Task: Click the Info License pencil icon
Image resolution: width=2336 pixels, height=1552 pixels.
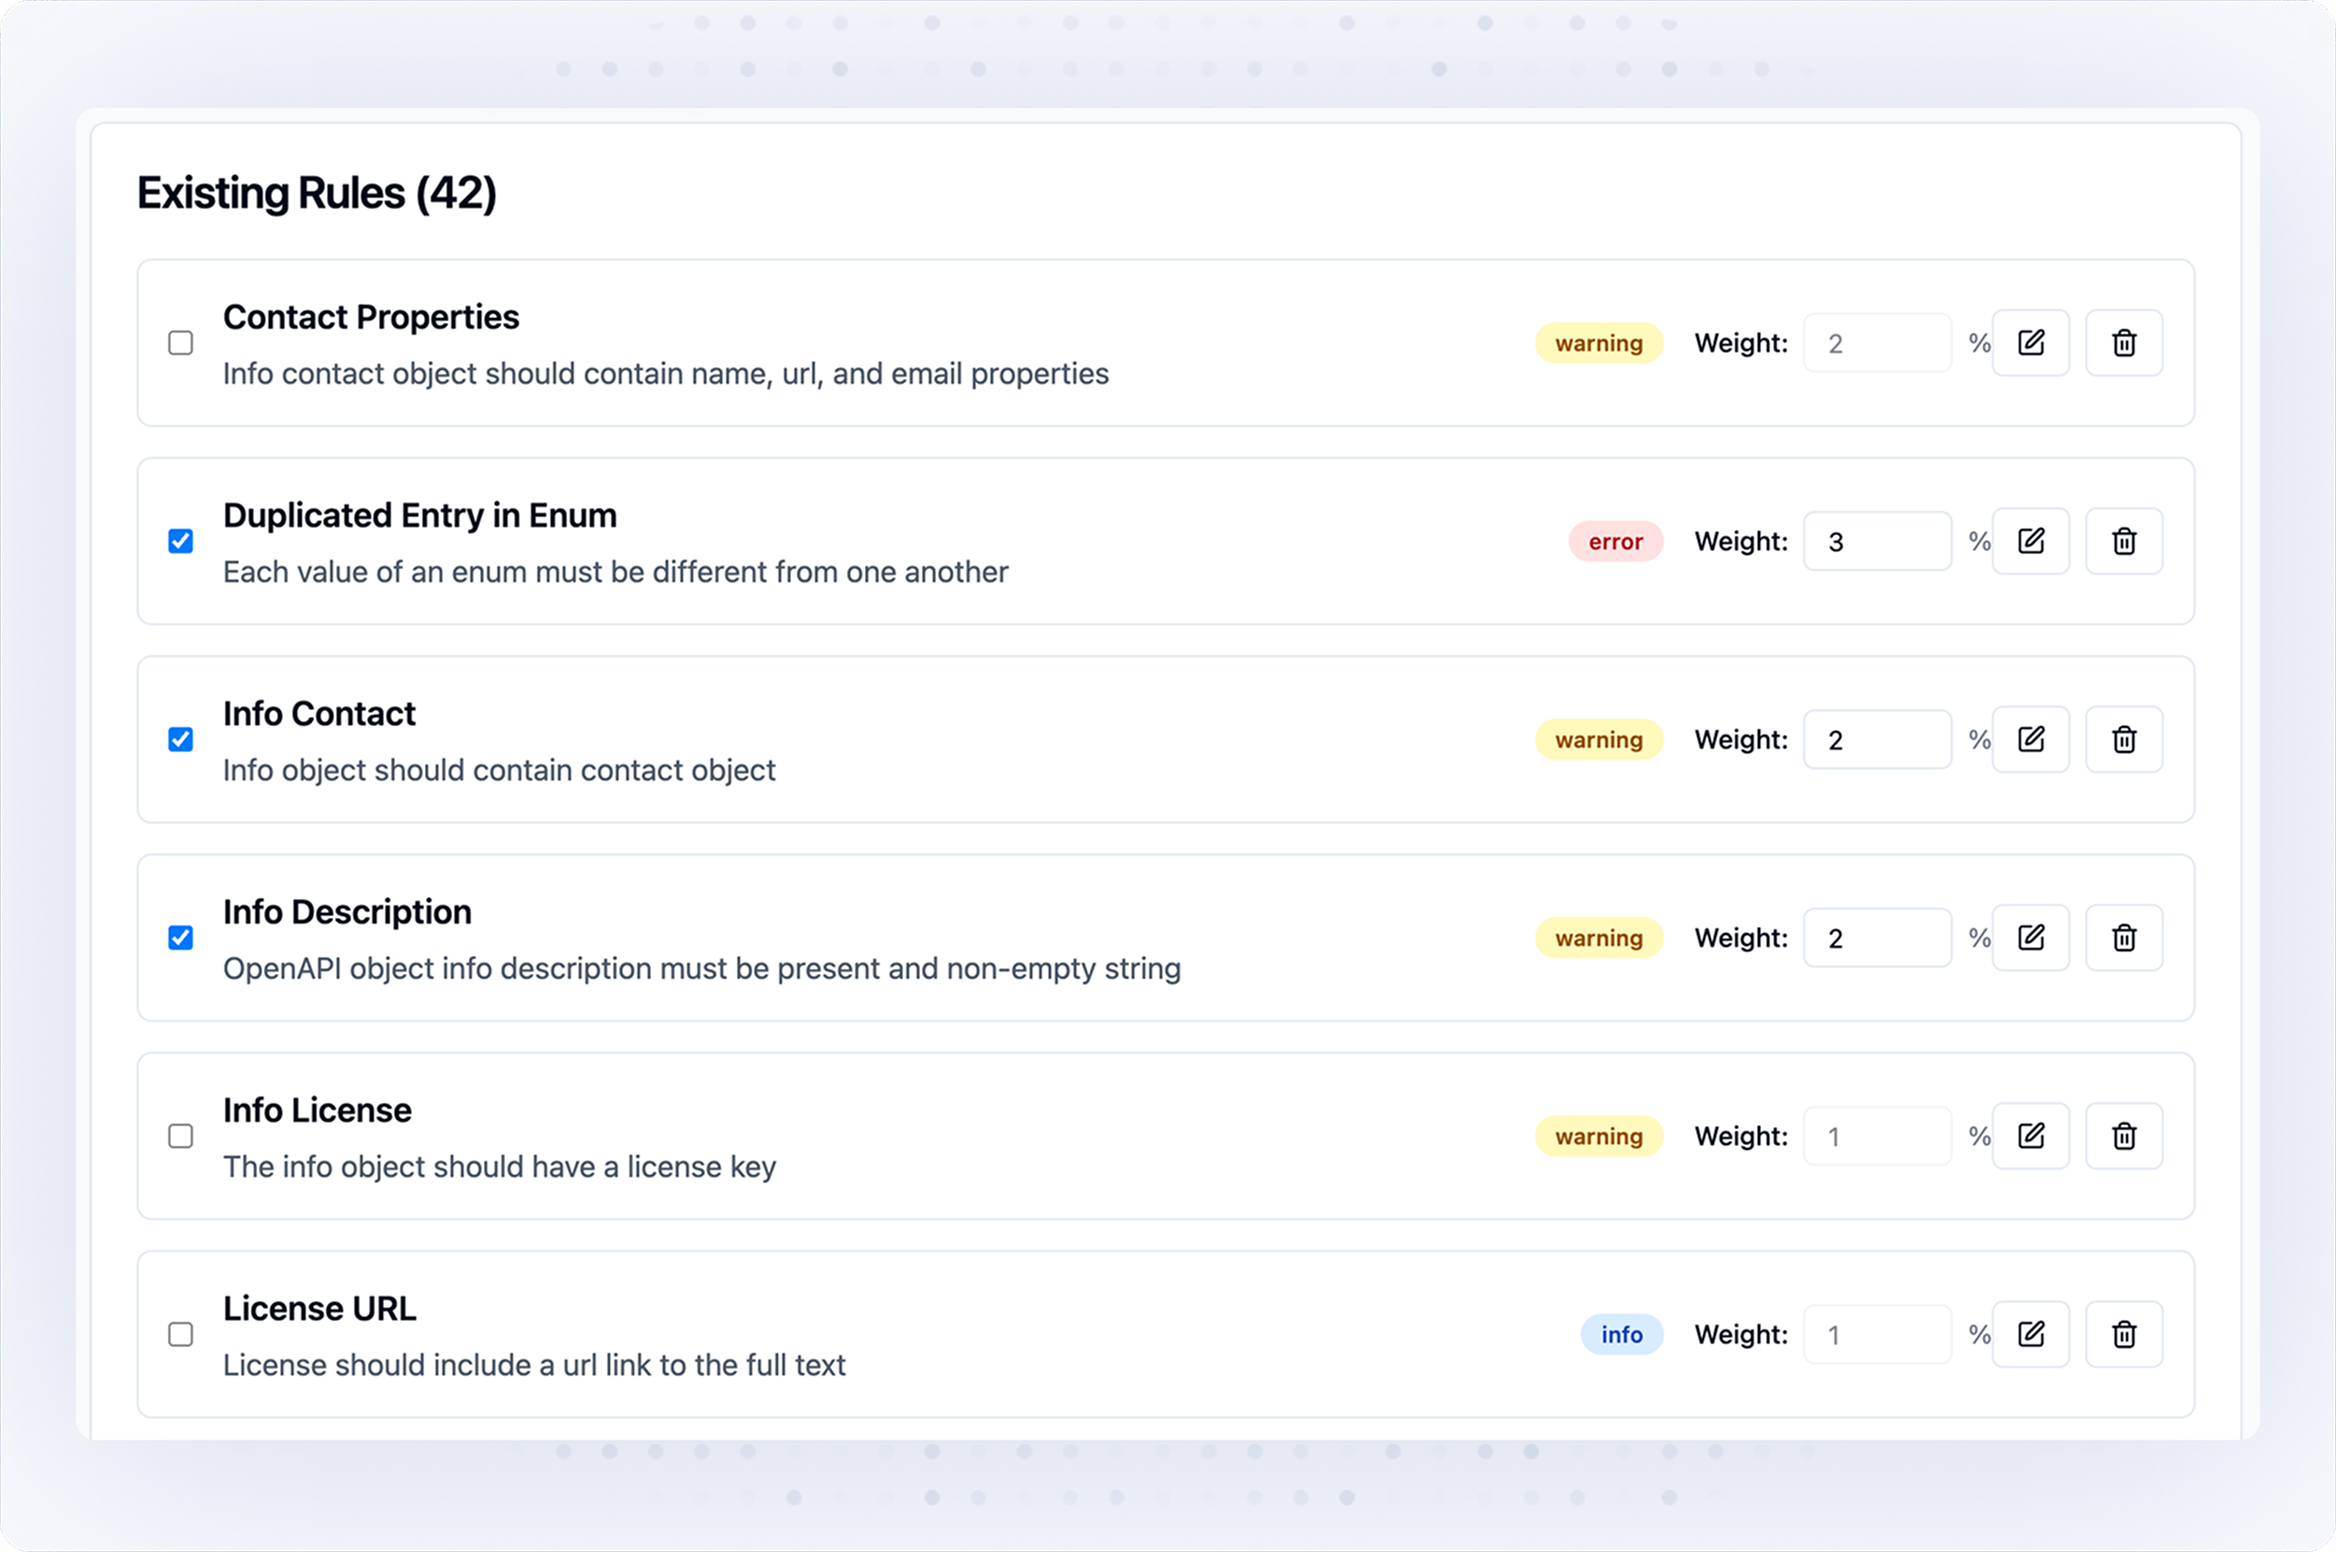Action: pos(2030,1136)
